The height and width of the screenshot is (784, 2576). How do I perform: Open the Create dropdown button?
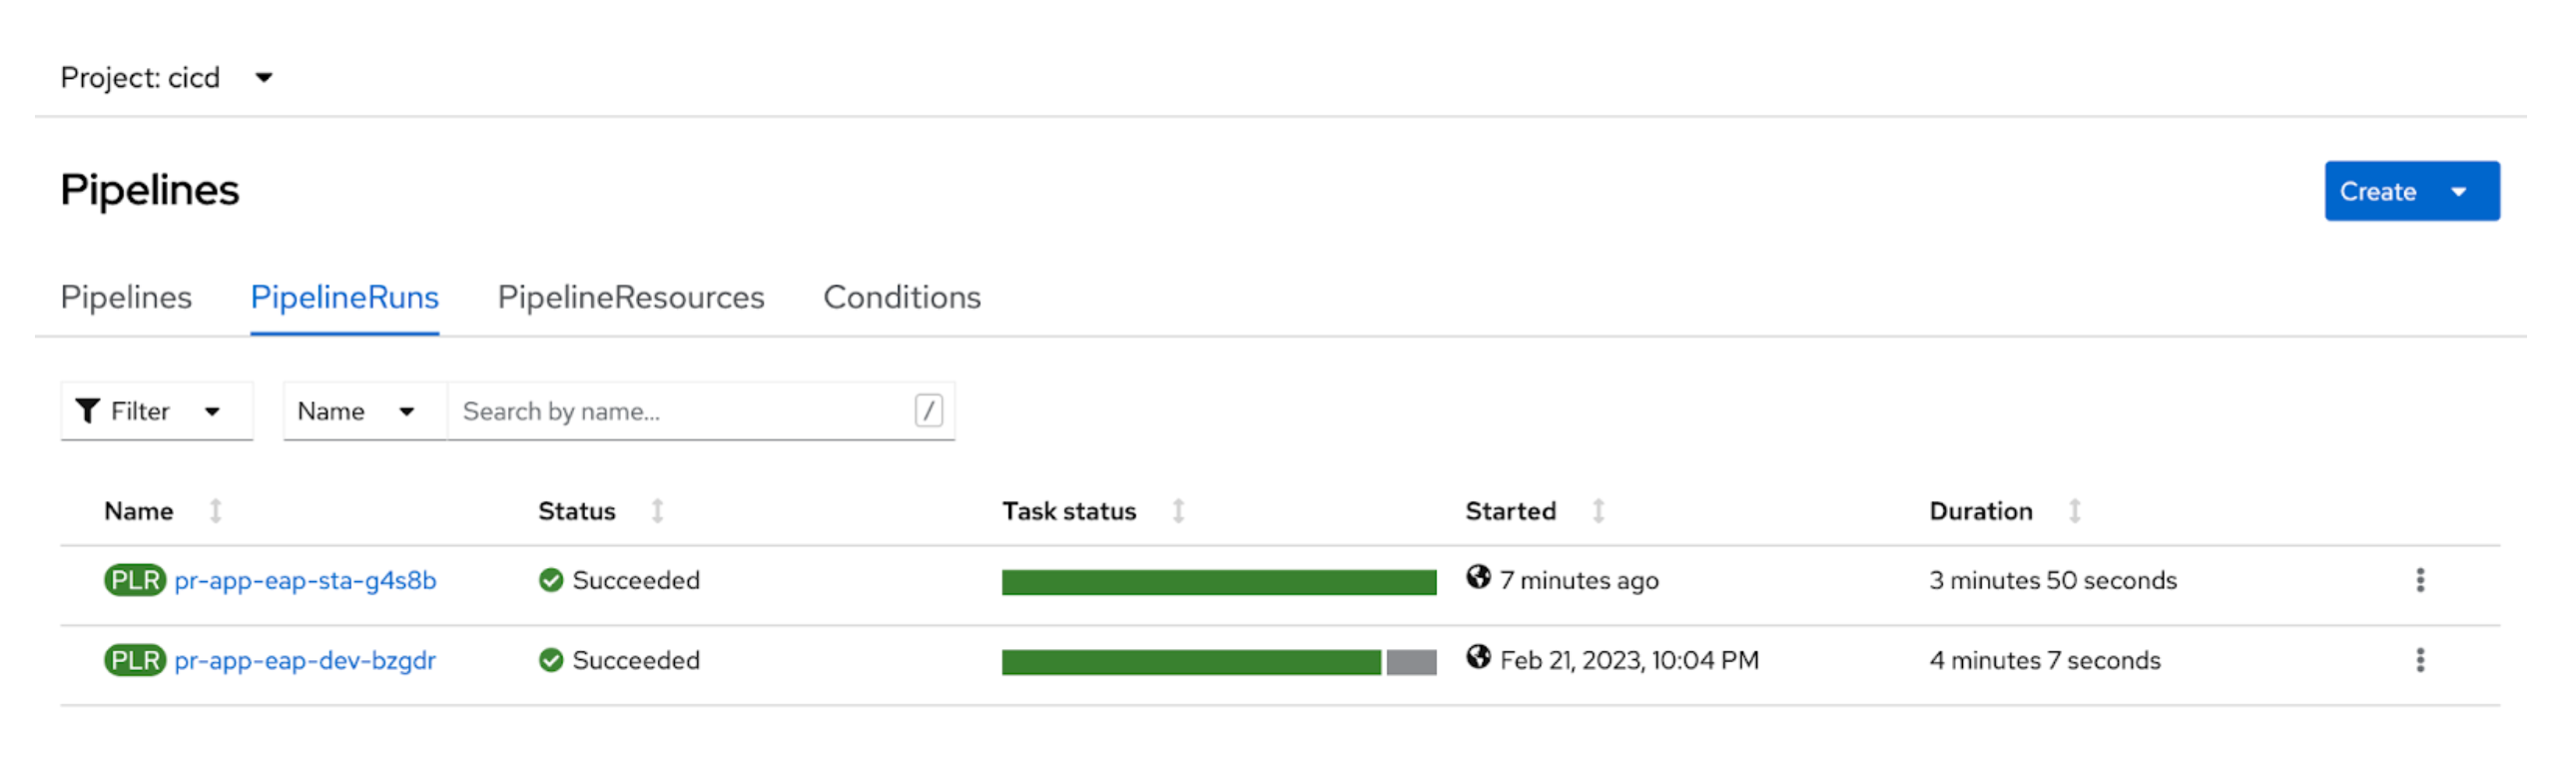coord(2410,191)
